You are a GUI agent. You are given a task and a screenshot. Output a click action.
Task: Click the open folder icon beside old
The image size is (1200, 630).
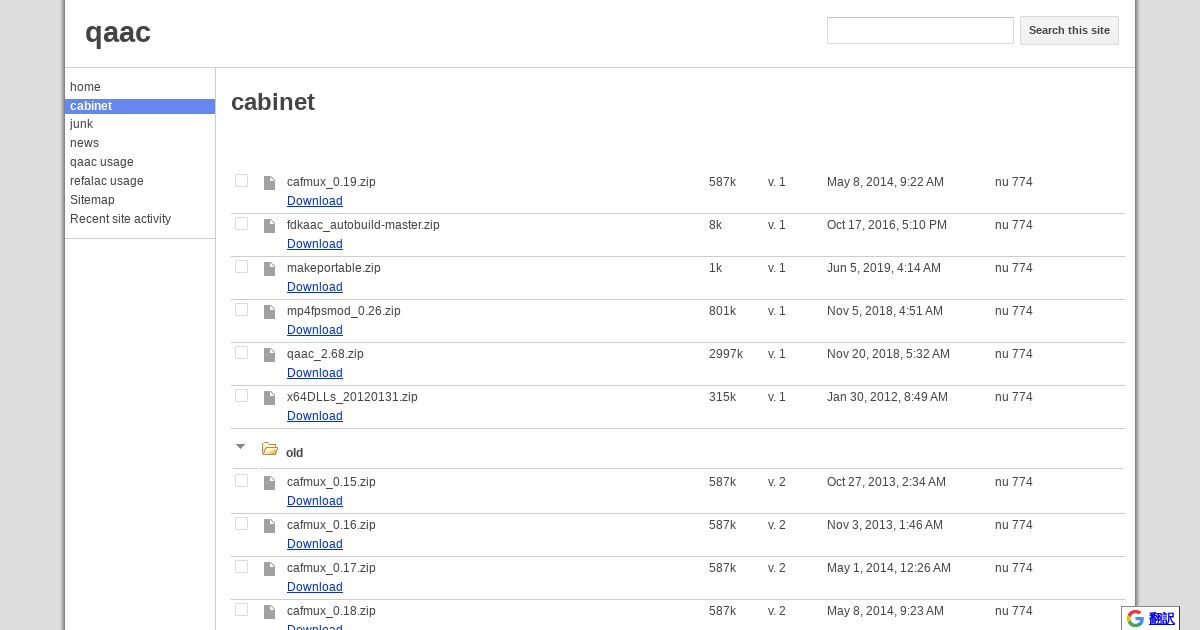point(270,449)
